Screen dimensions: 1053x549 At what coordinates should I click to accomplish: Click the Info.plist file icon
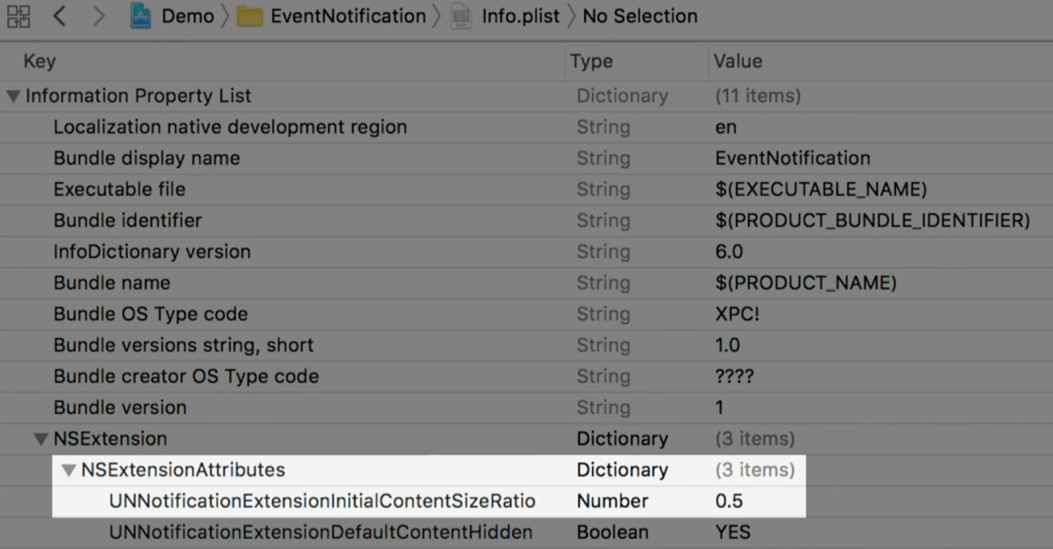tap(461, 17)
